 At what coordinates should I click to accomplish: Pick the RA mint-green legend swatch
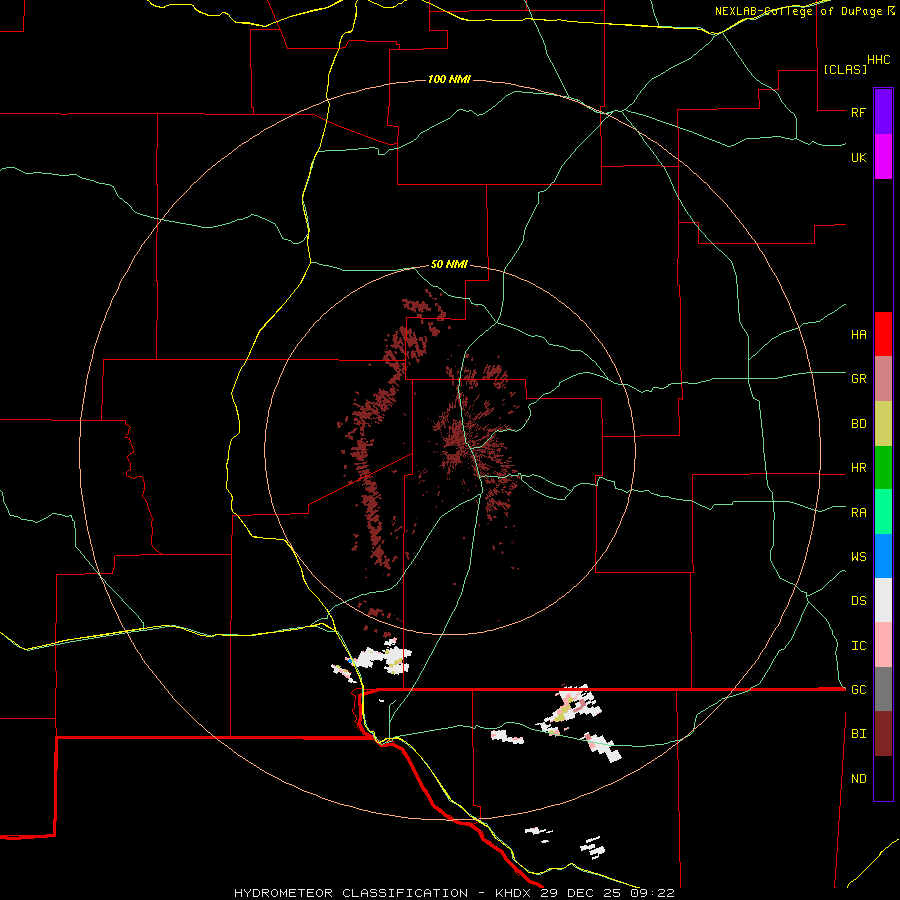(883, 512)
